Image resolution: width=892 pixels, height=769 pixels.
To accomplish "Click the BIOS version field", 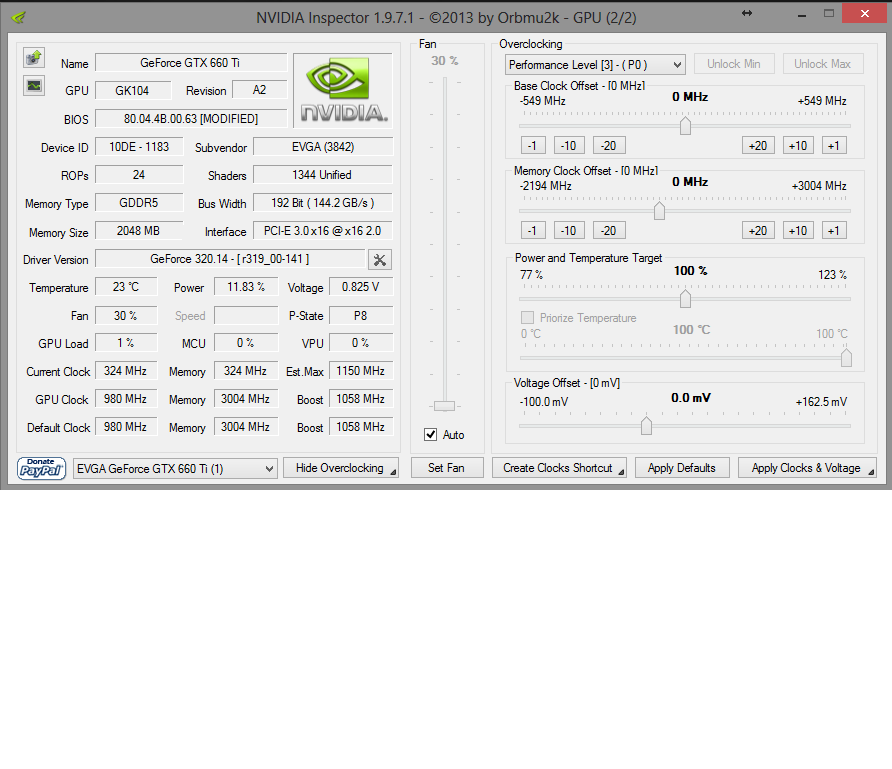I will coord(191,118).
